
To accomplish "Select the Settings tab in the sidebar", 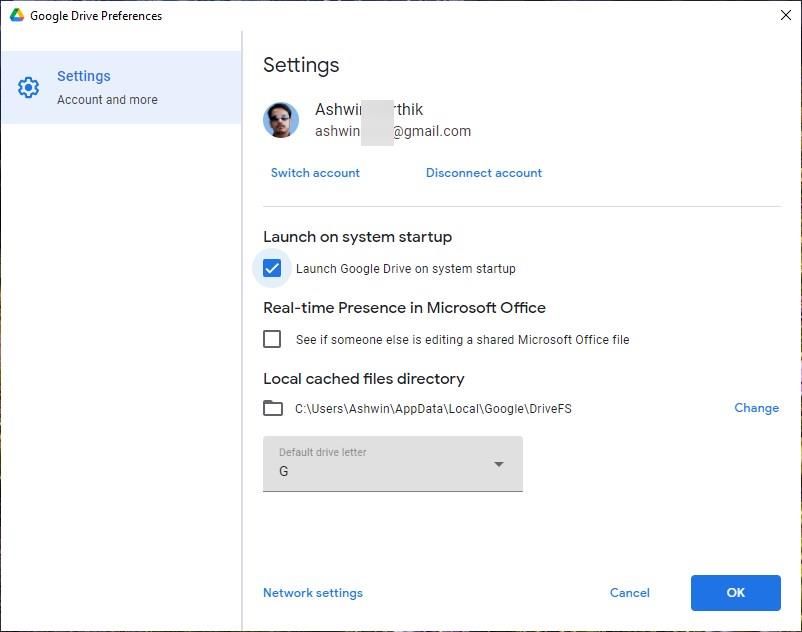I will 121,87.
